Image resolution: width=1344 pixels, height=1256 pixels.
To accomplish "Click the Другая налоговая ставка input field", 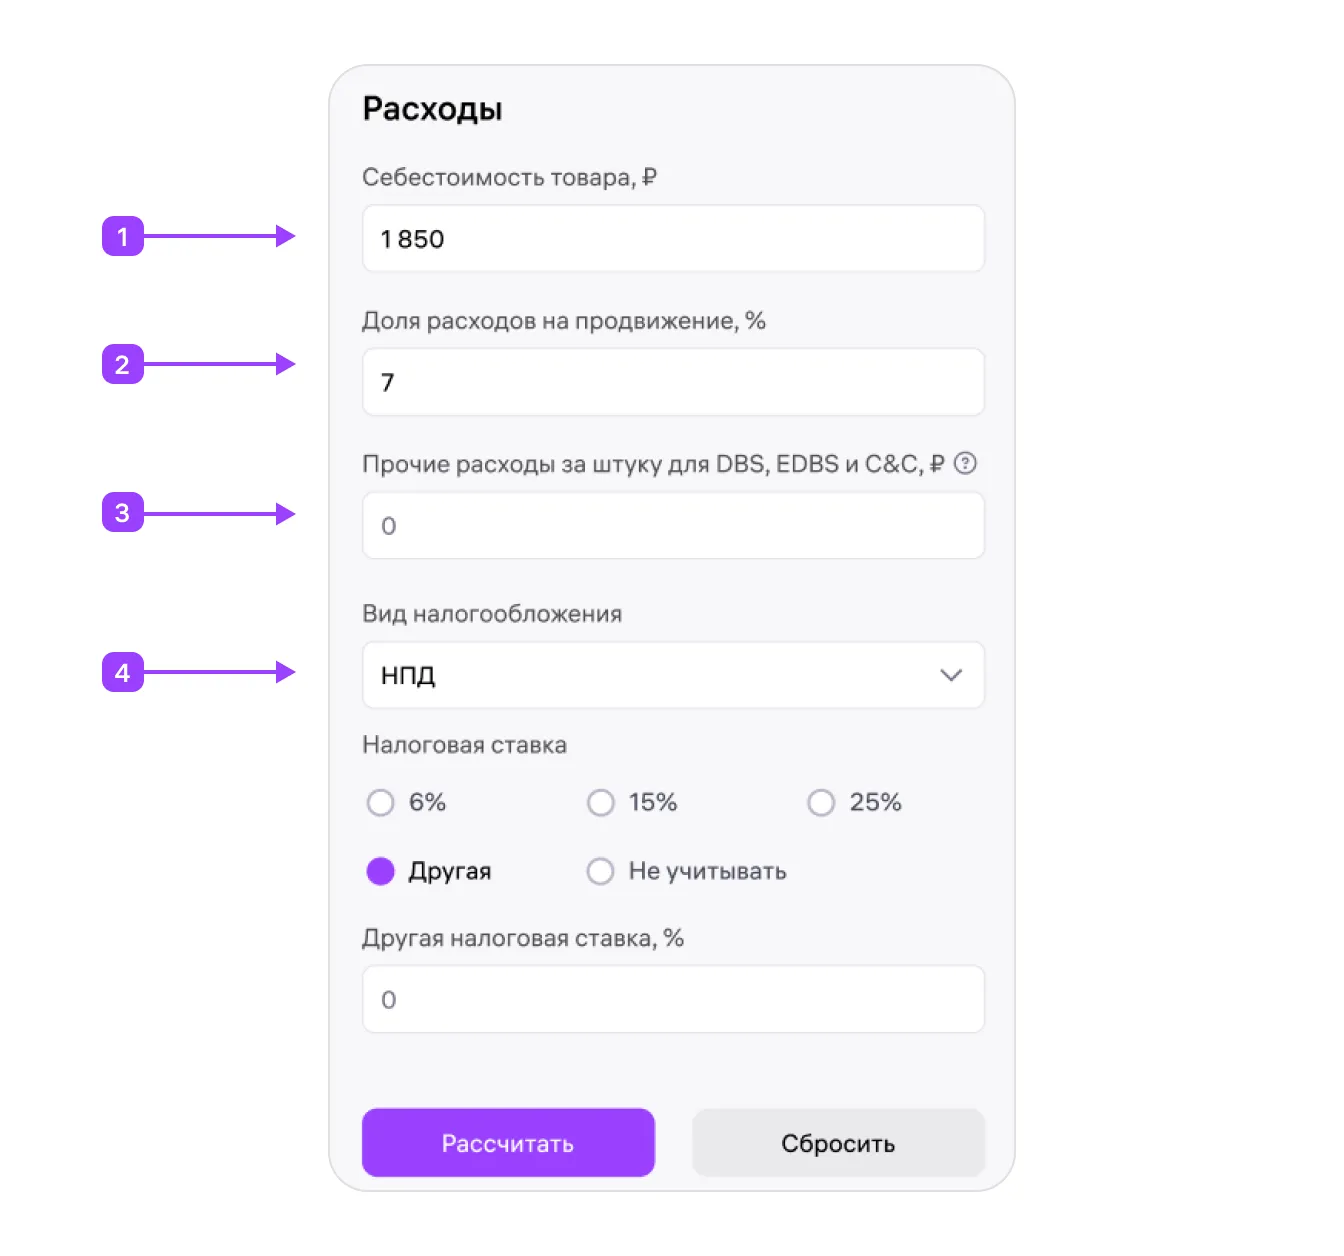I will click(673, 1000).
